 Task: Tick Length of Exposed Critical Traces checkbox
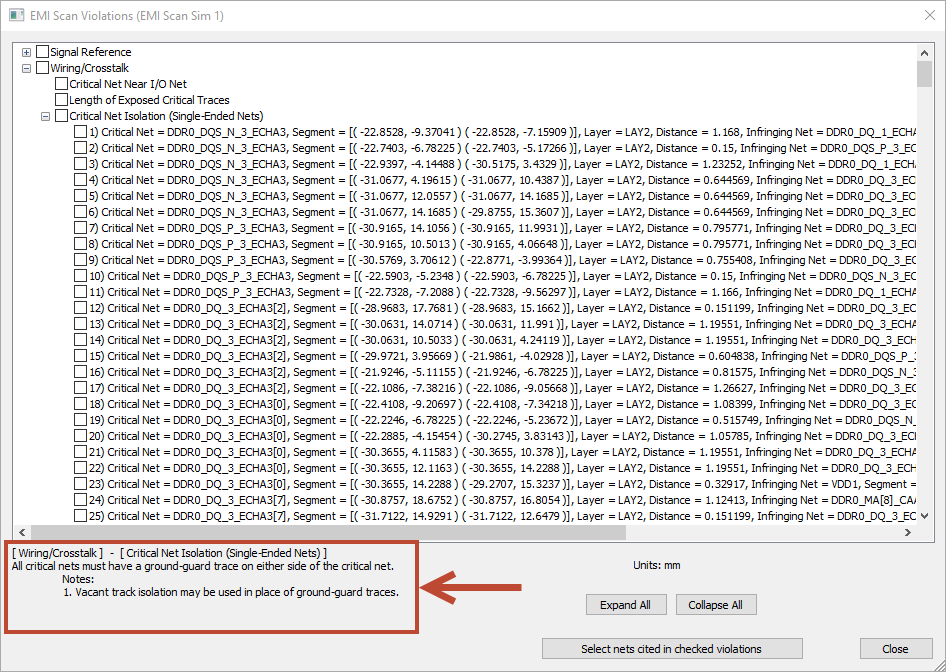click(62, 100)
